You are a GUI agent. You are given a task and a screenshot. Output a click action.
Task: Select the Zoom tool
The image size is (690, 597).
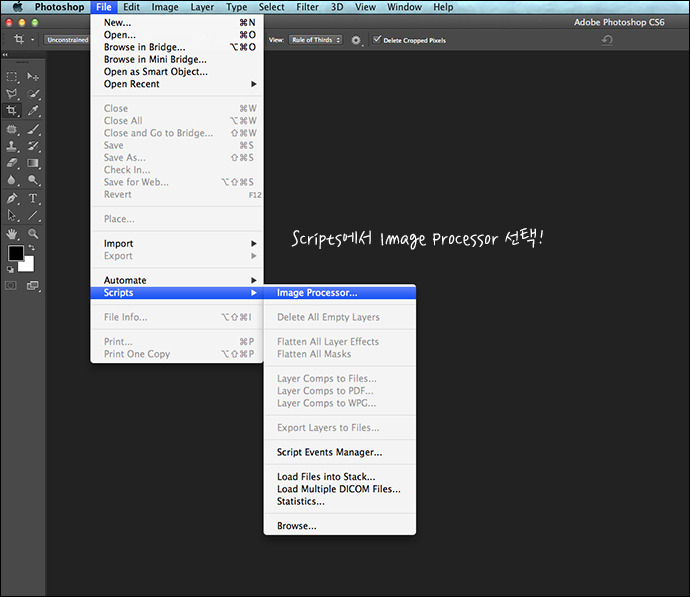(33, 234)
